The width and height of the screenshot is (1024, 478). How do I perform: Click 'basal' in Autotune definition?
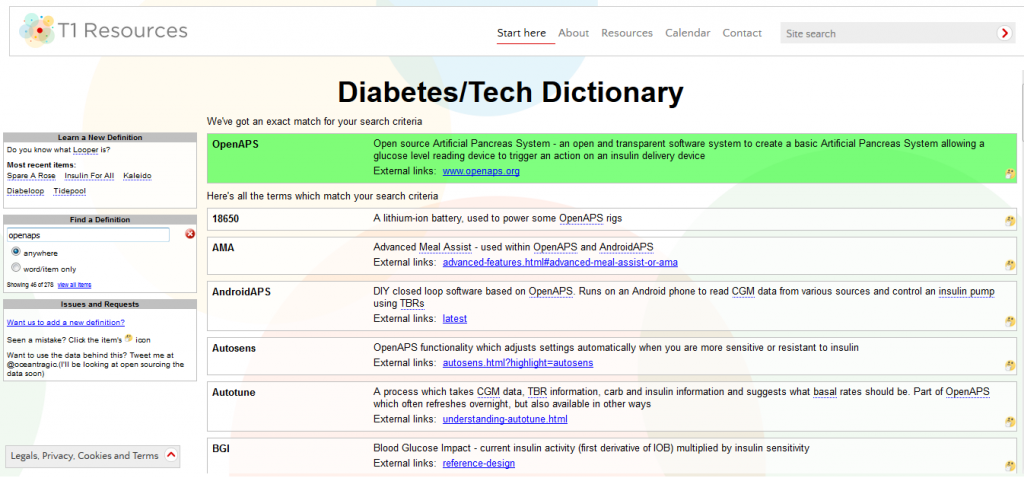[x=826, y=391]
